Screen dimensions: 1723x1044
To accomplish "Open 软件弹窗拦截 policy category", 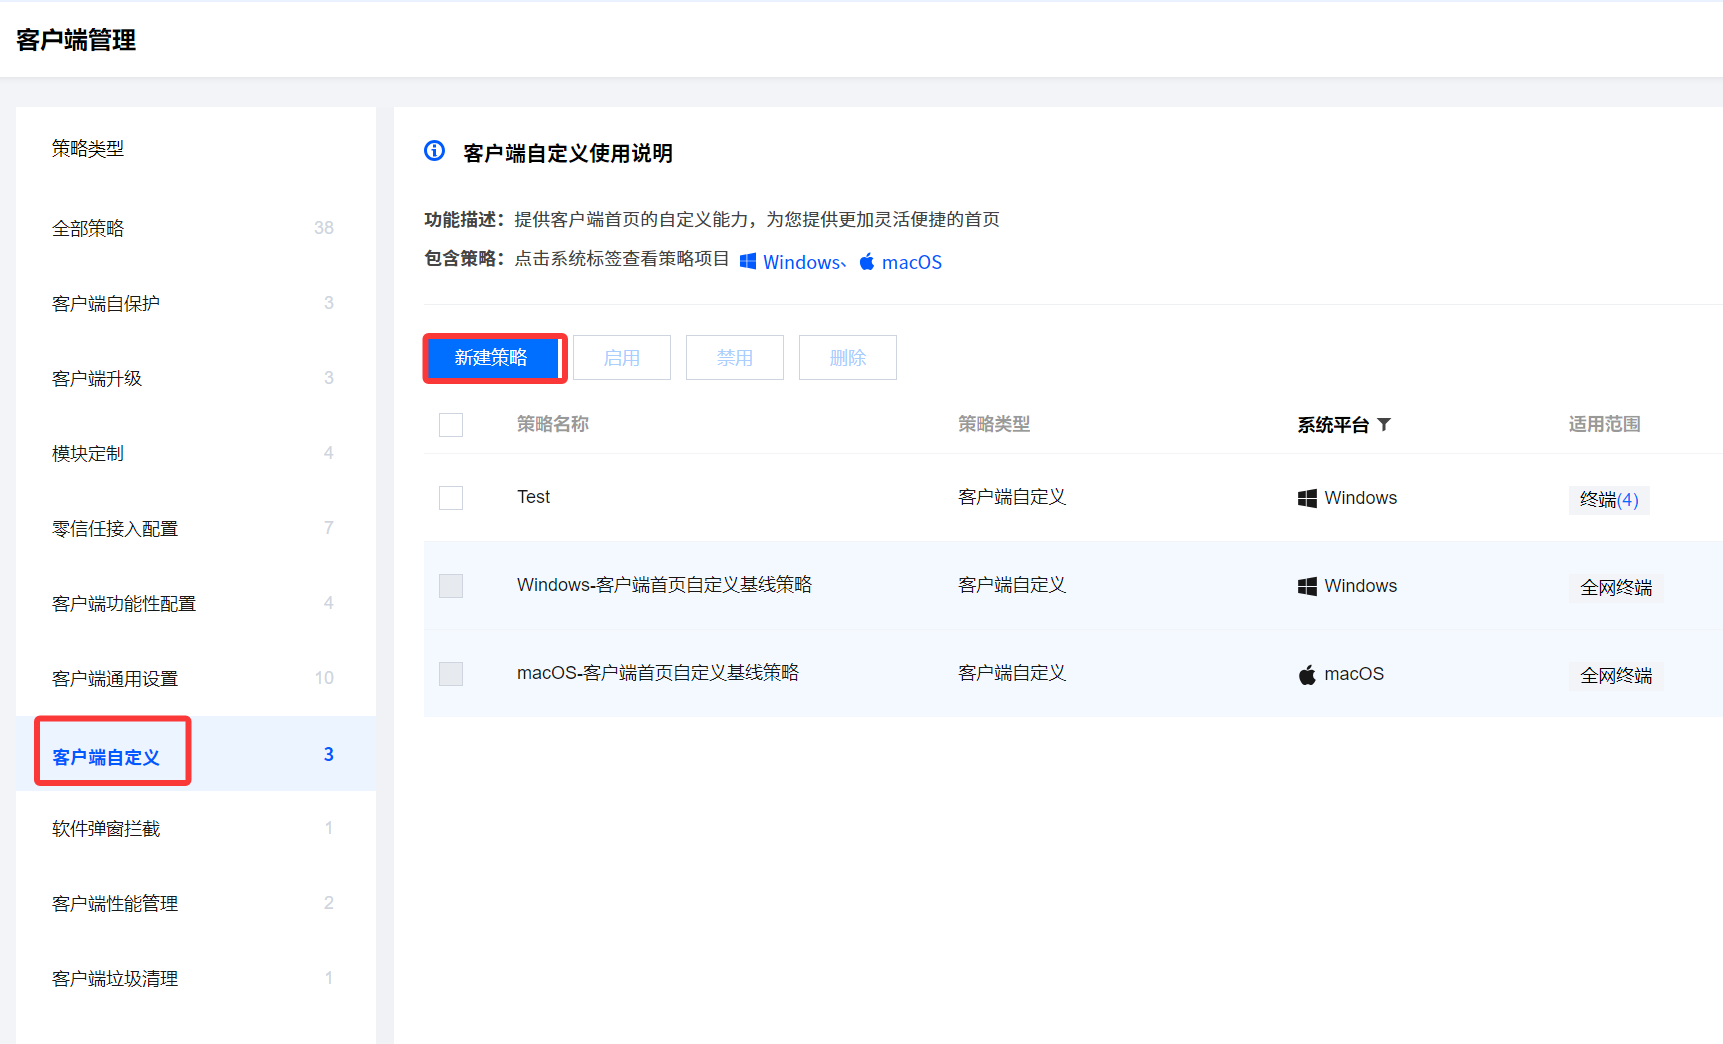I will tap(106, 829).
